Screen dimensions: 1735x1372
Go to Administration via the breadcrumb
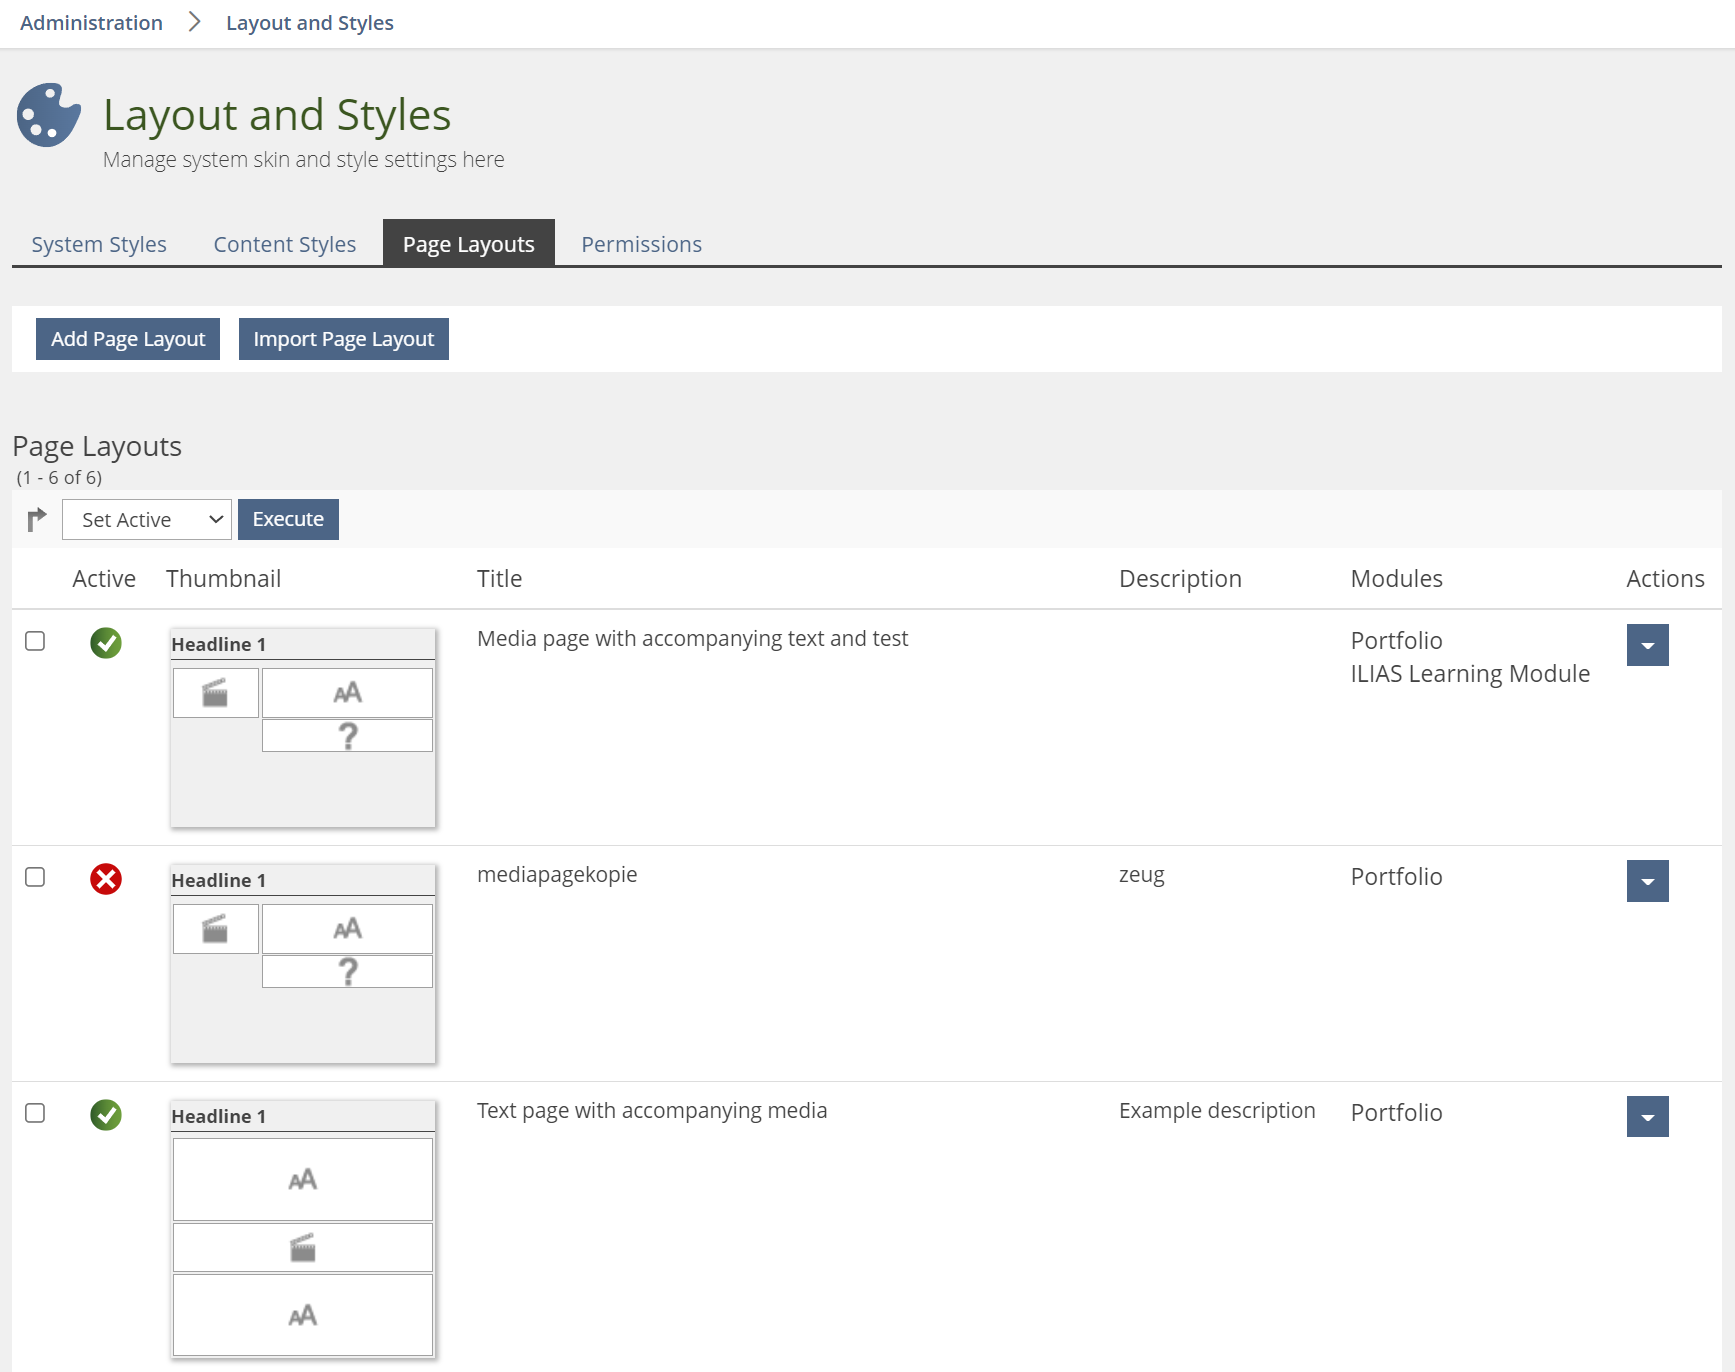(91, 22)
